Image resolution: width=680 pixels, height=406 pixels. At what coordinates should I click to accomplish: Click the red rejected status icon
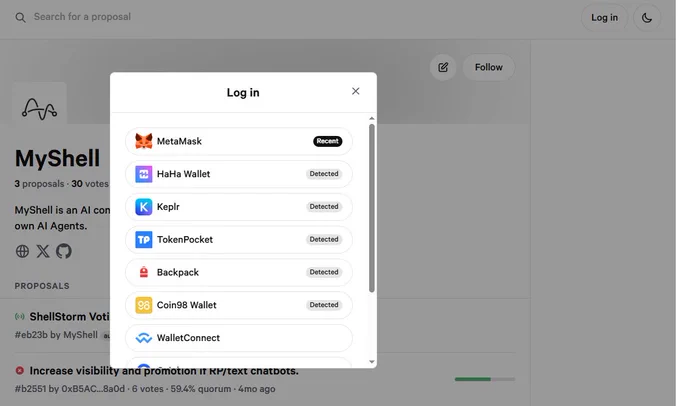[x=20, y=370]
